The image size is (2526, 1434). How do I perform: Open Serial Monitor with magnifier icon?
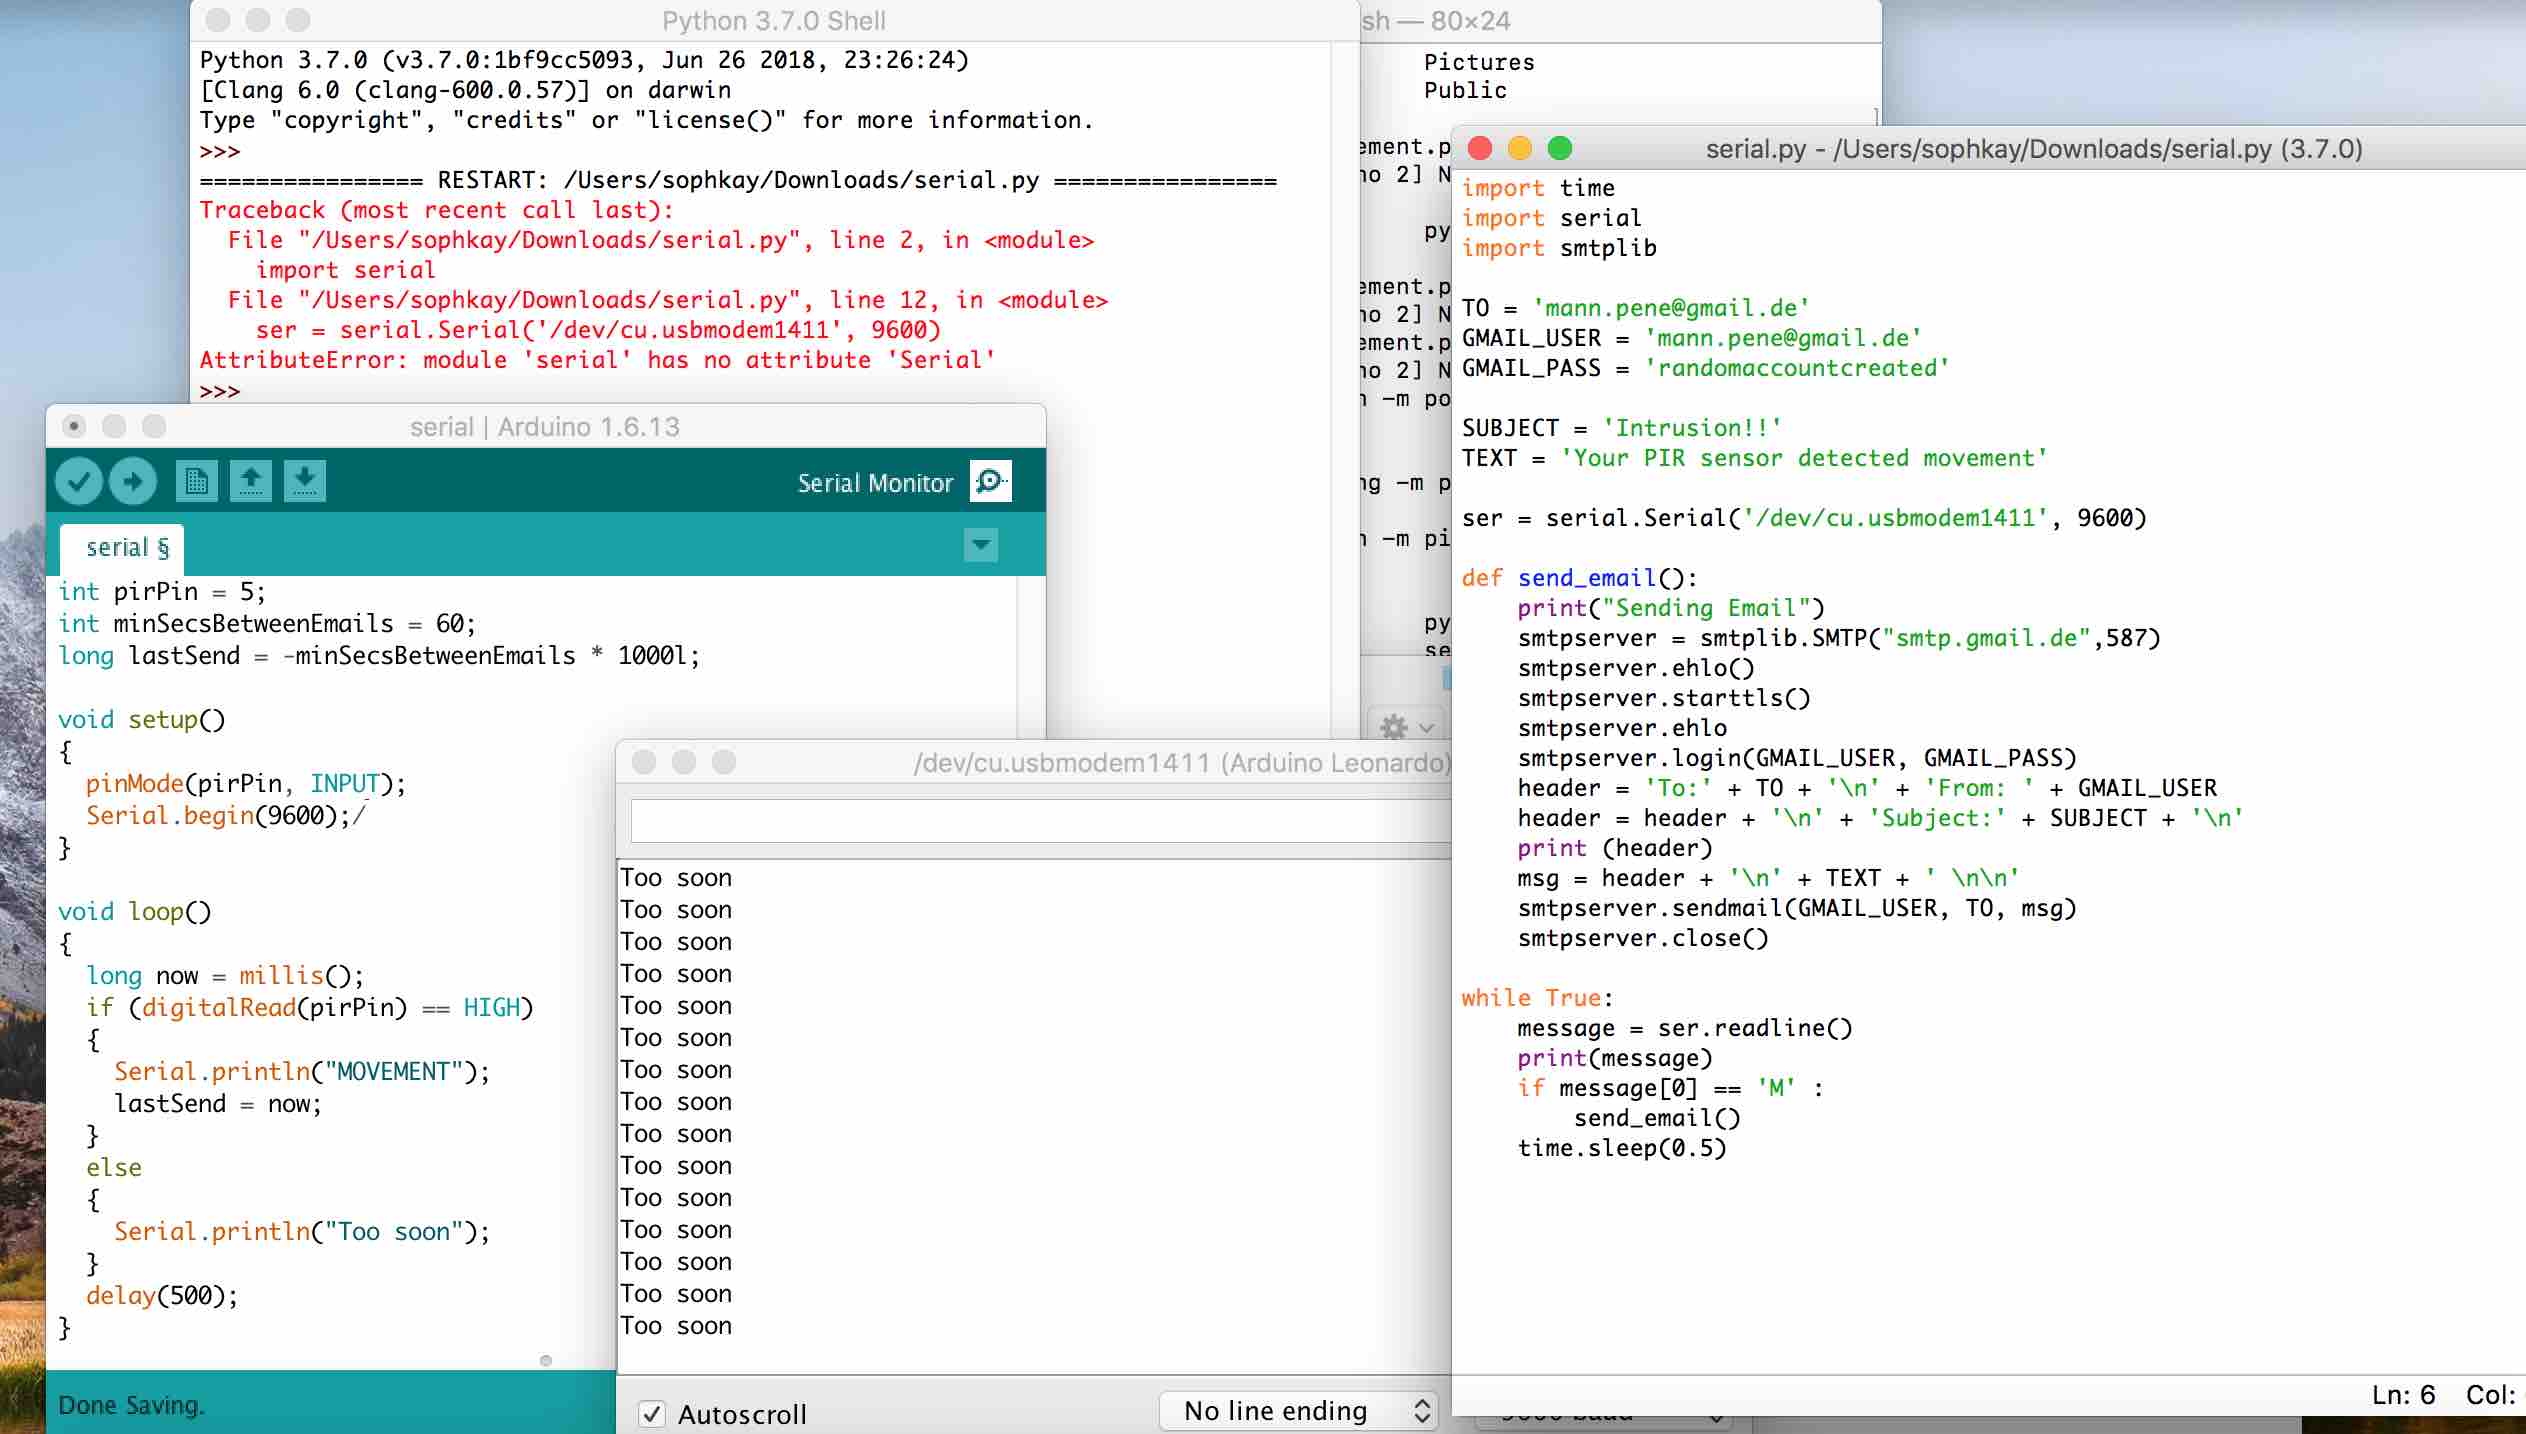point(991,482)
